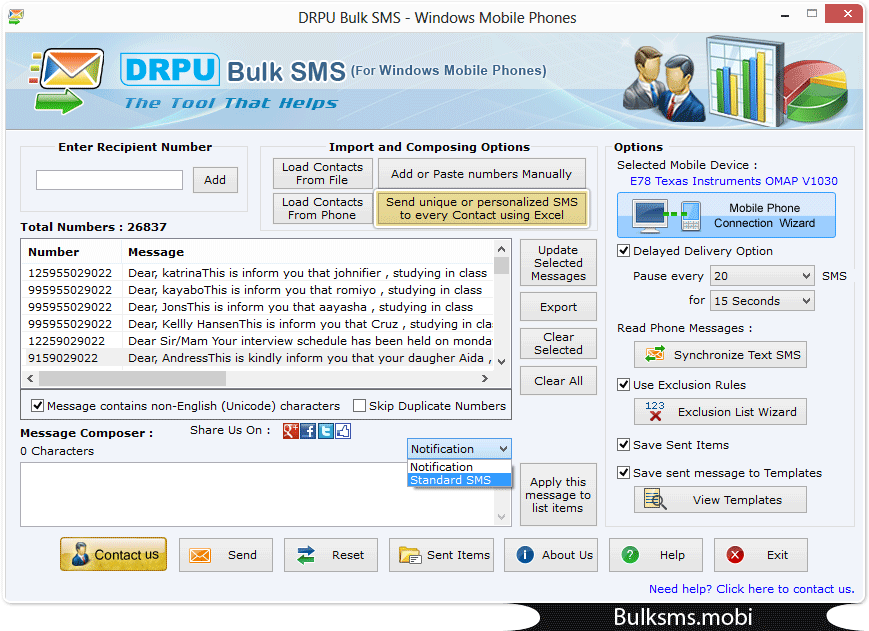Click the Number column header

(71, 252)
